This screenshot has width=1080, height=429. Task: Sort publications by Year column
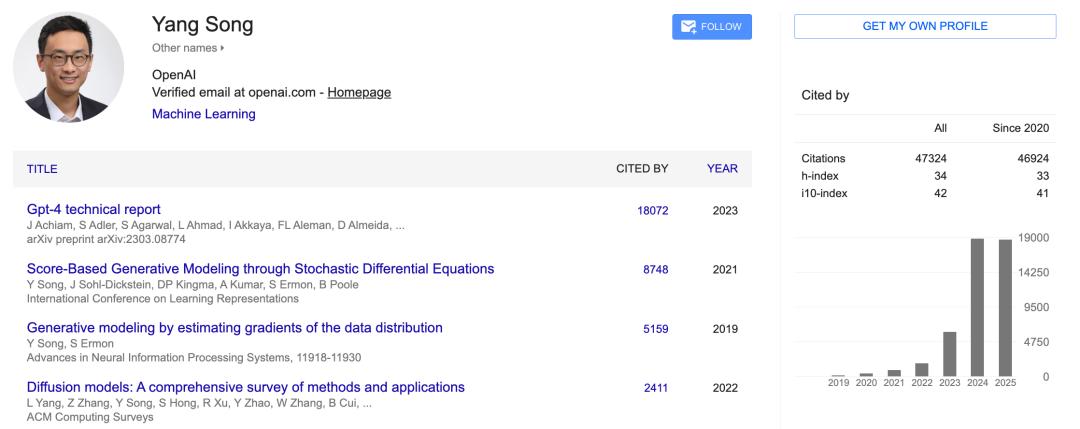[722, 169]
